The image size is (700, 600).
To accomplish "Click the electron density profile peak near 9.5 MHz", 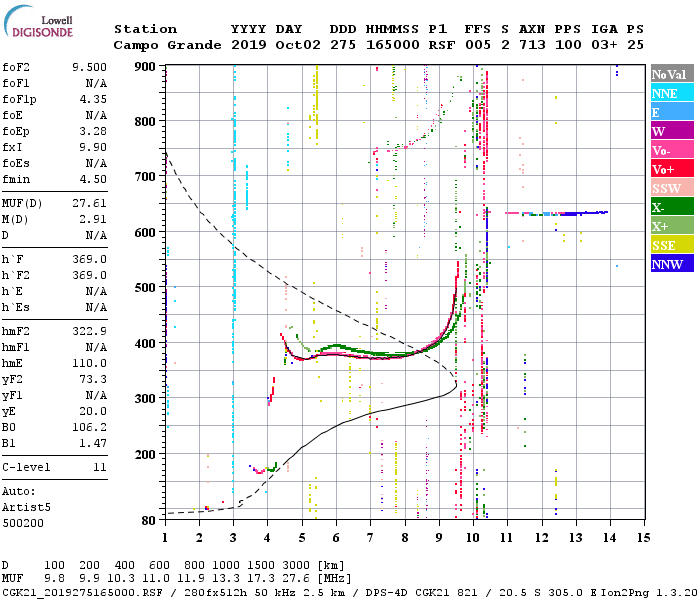I will [455, 385].
